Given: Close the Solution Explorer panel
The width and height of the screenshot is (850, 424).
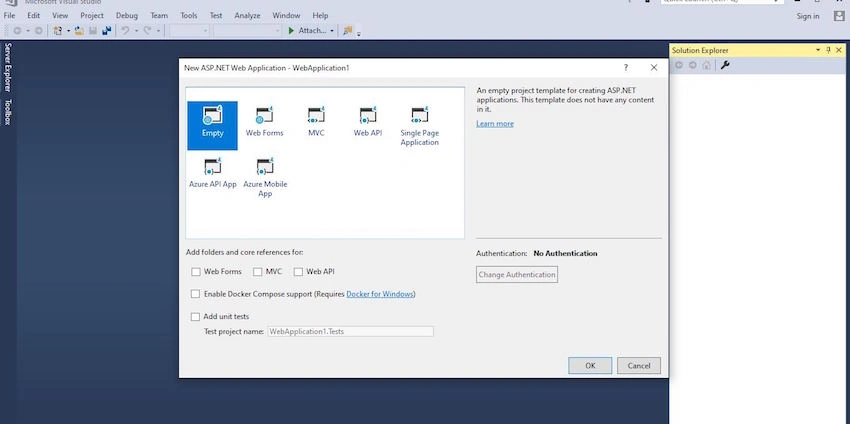Looking at the screenshot, I should tap(840, 50).
